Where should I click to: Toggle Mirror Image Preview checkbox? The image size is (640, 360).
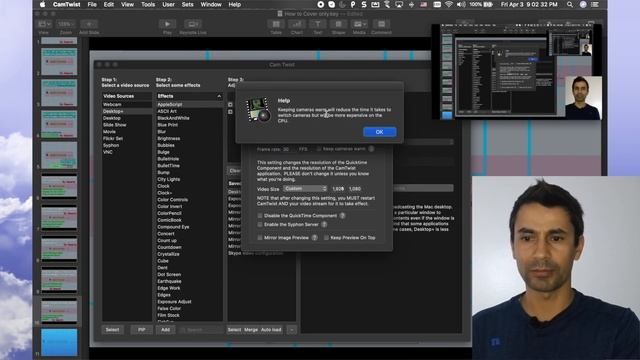tap(260, 238)
